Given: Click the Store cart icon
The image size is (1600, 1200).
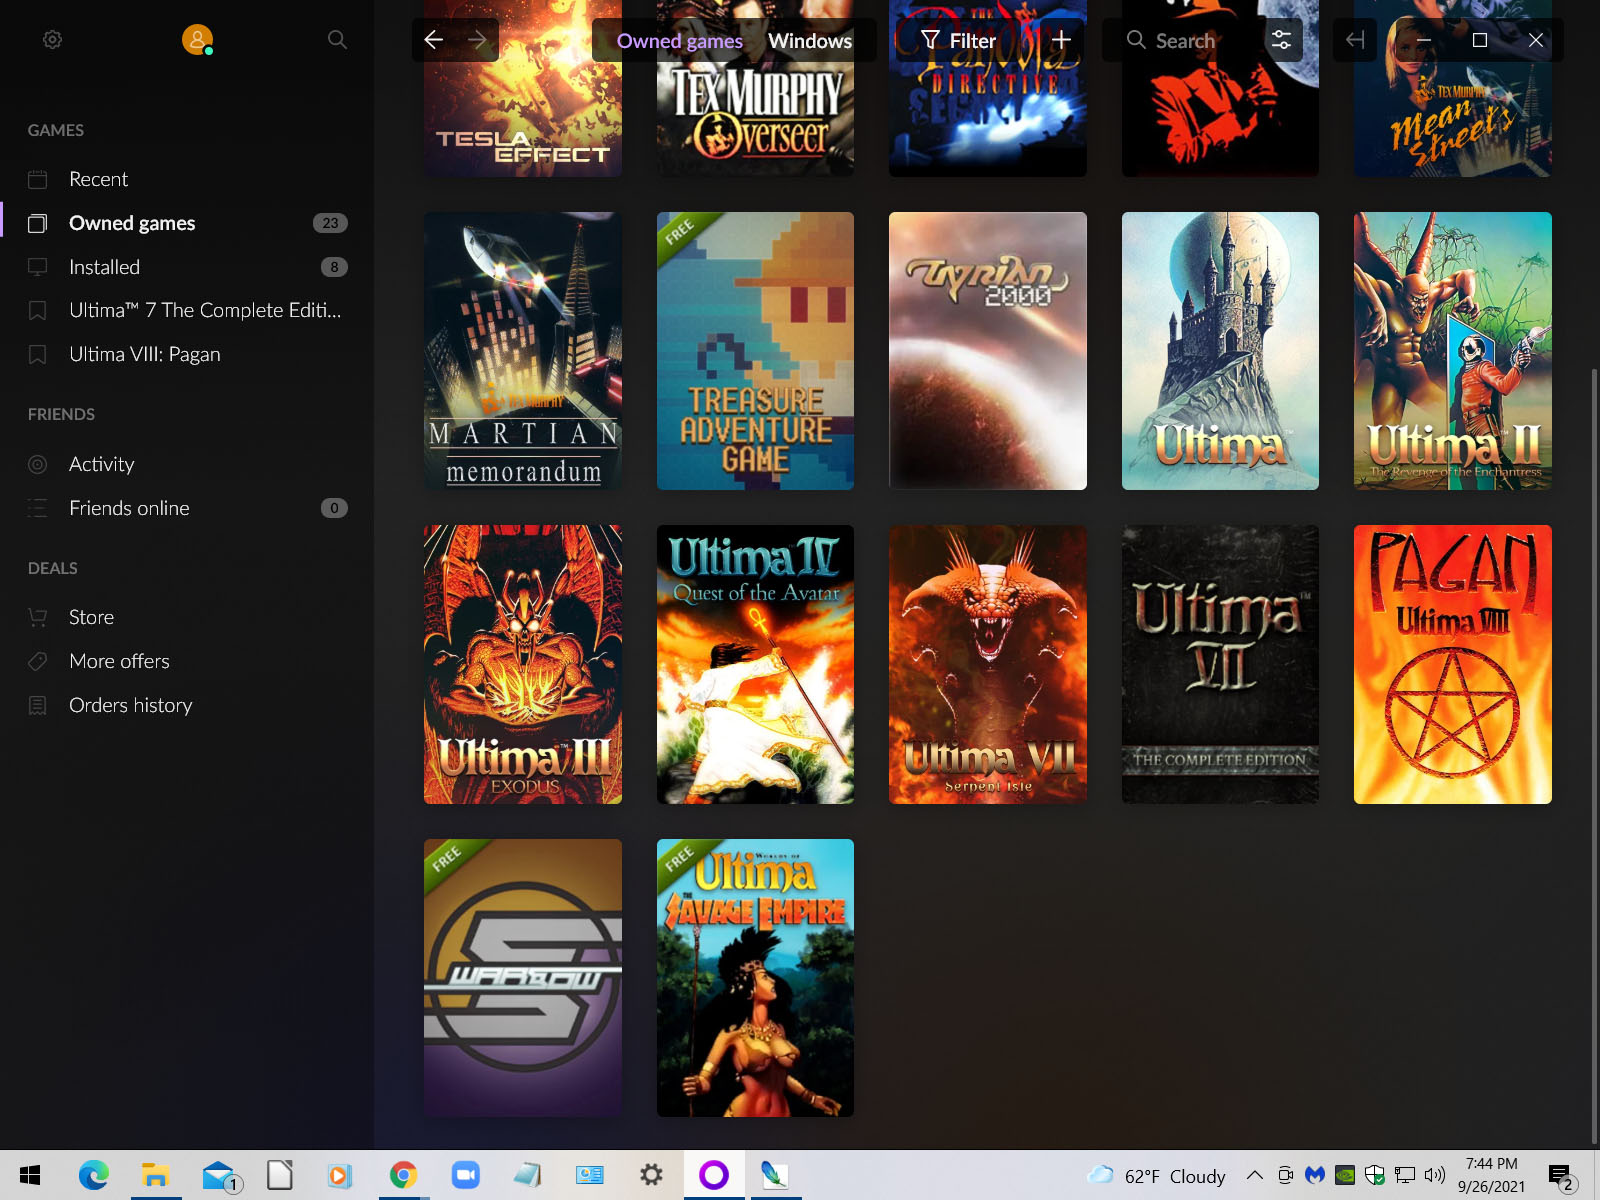Looking at the screenshot, I should 38,617.
